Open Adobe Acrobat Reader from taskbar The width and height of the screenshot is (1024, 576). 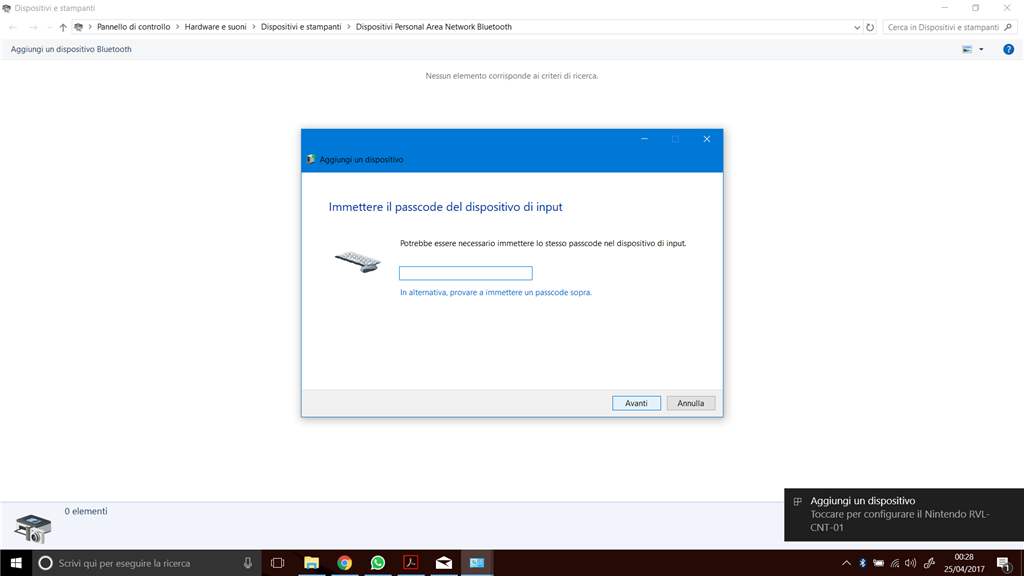click(x=411, y=563)
